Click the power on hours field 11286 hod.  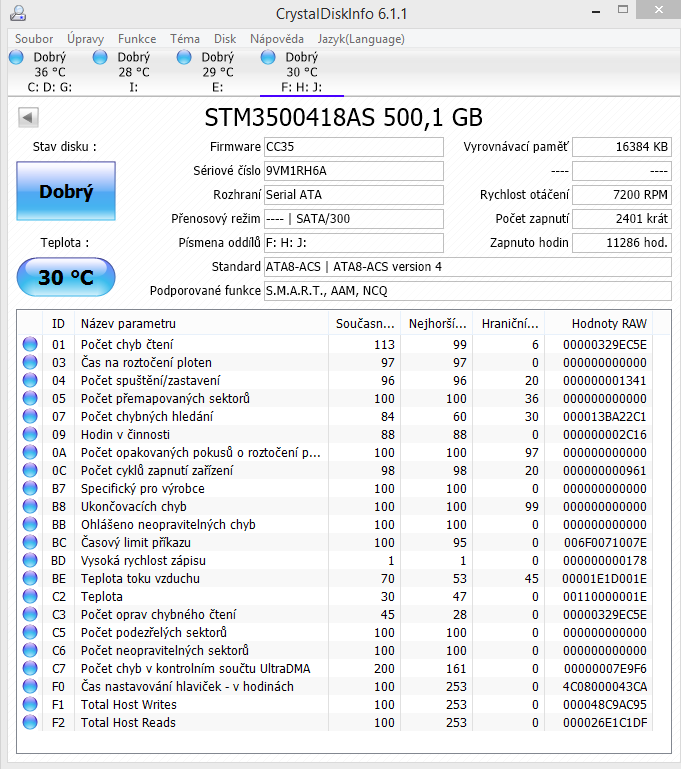(x=622, y=243)
